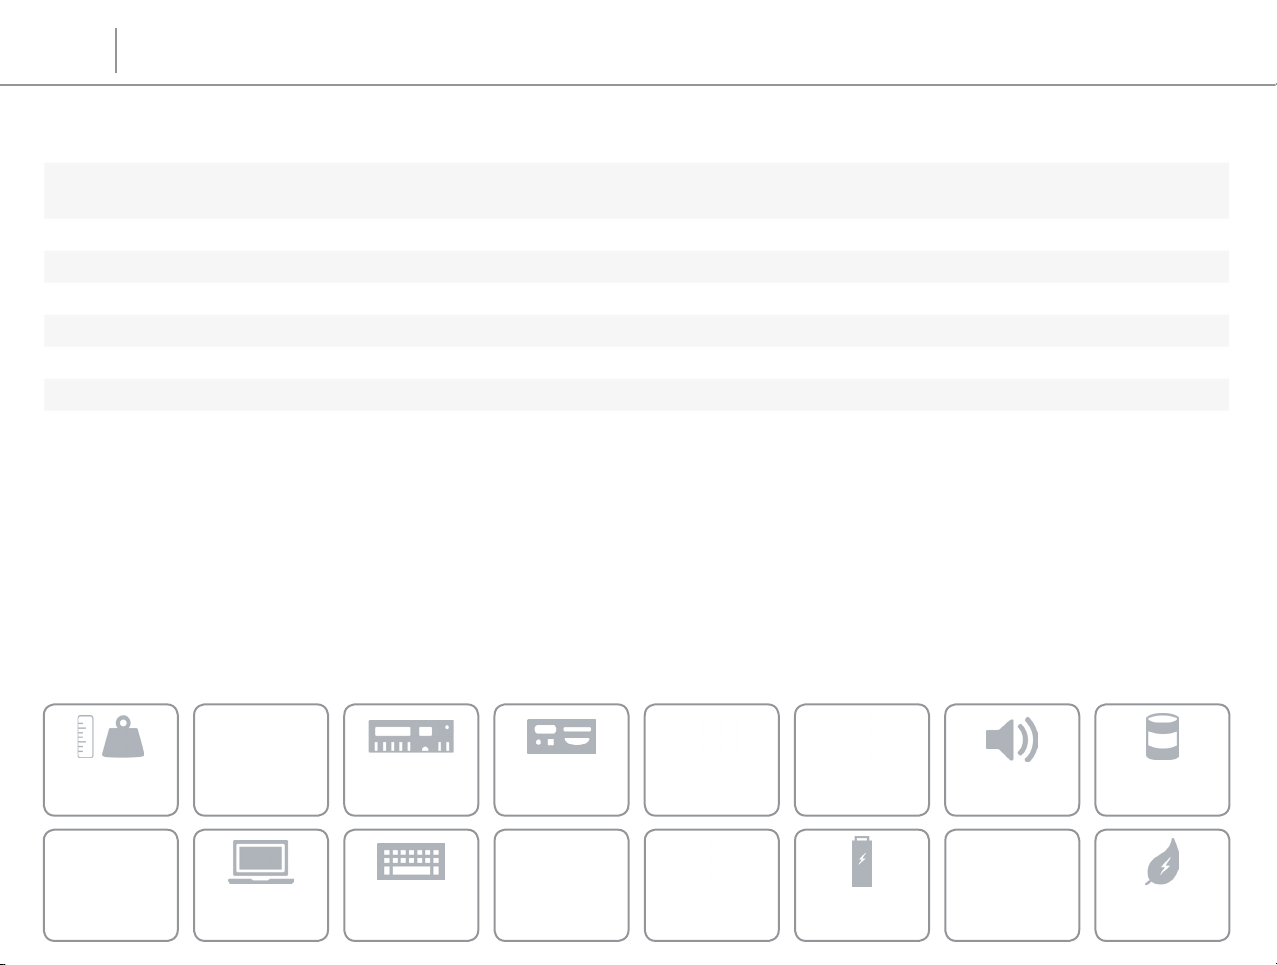Click the vertical divider in the header
The height and width of the screenshot is (965, 1277).
click(x=116, y=50)
